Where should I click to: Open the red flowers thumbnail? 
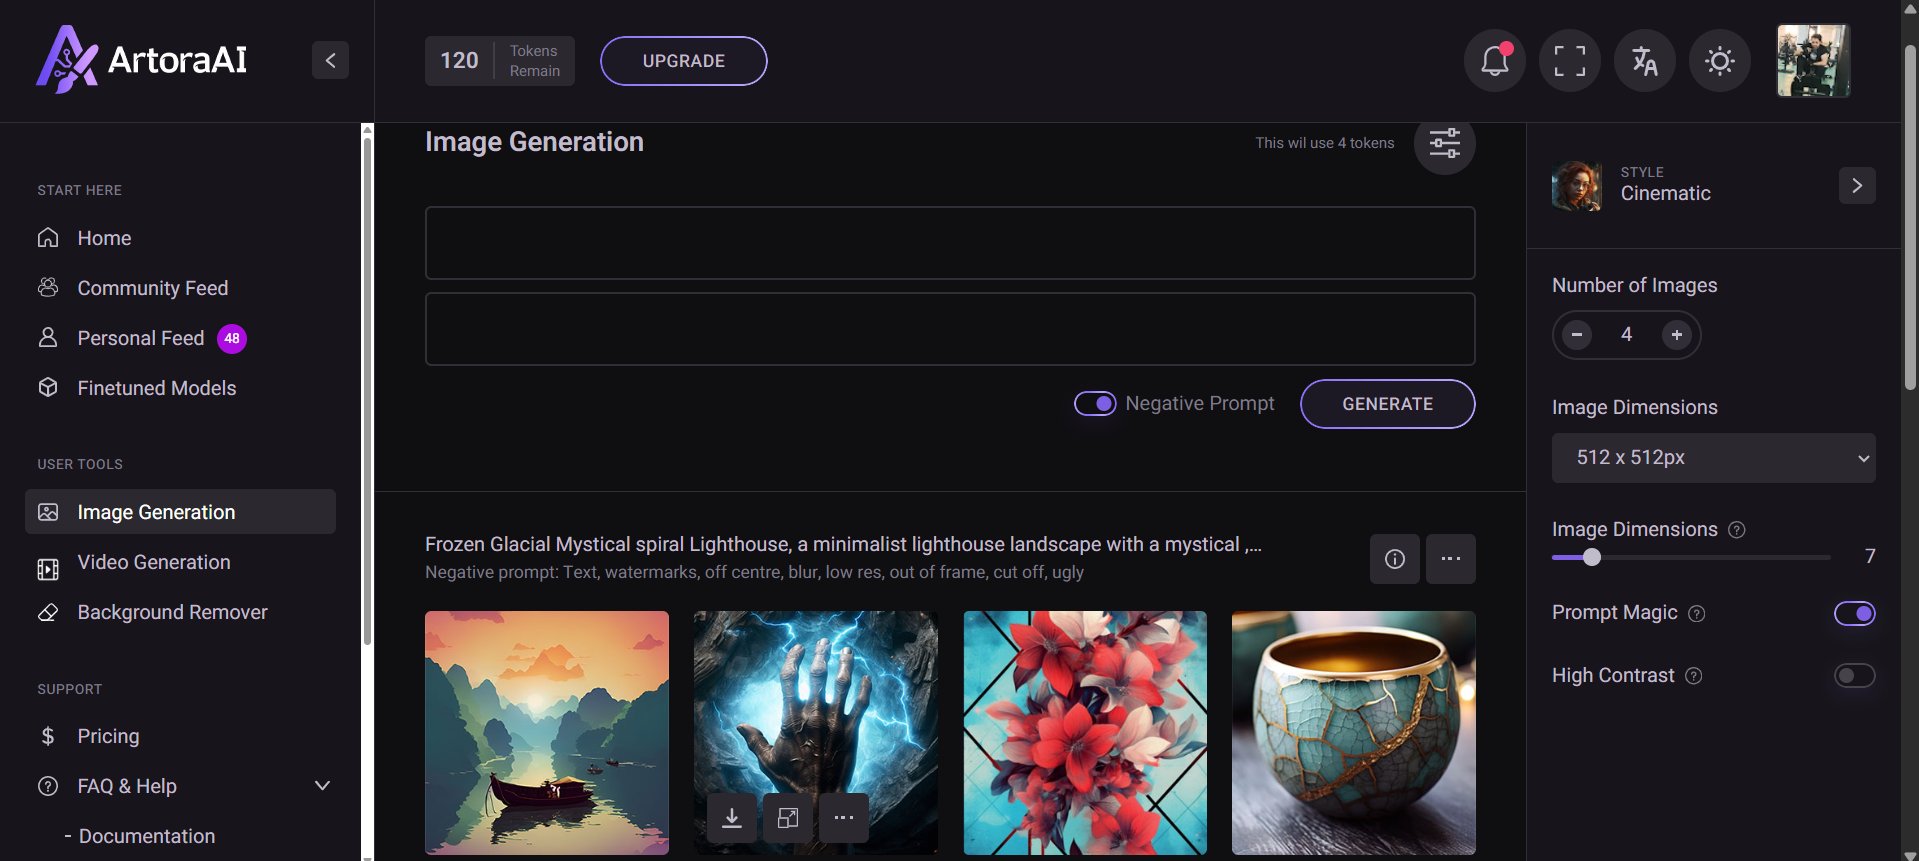click(1085, 733)
